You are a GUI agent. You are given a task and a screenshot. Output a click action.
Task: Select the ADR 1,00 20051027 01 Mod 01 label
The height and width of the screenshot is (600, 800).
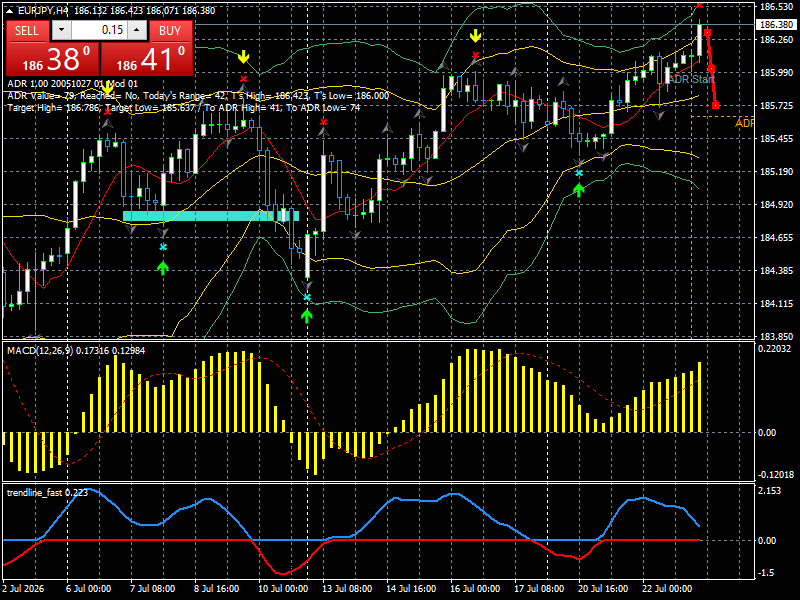(x=72, y=84)
